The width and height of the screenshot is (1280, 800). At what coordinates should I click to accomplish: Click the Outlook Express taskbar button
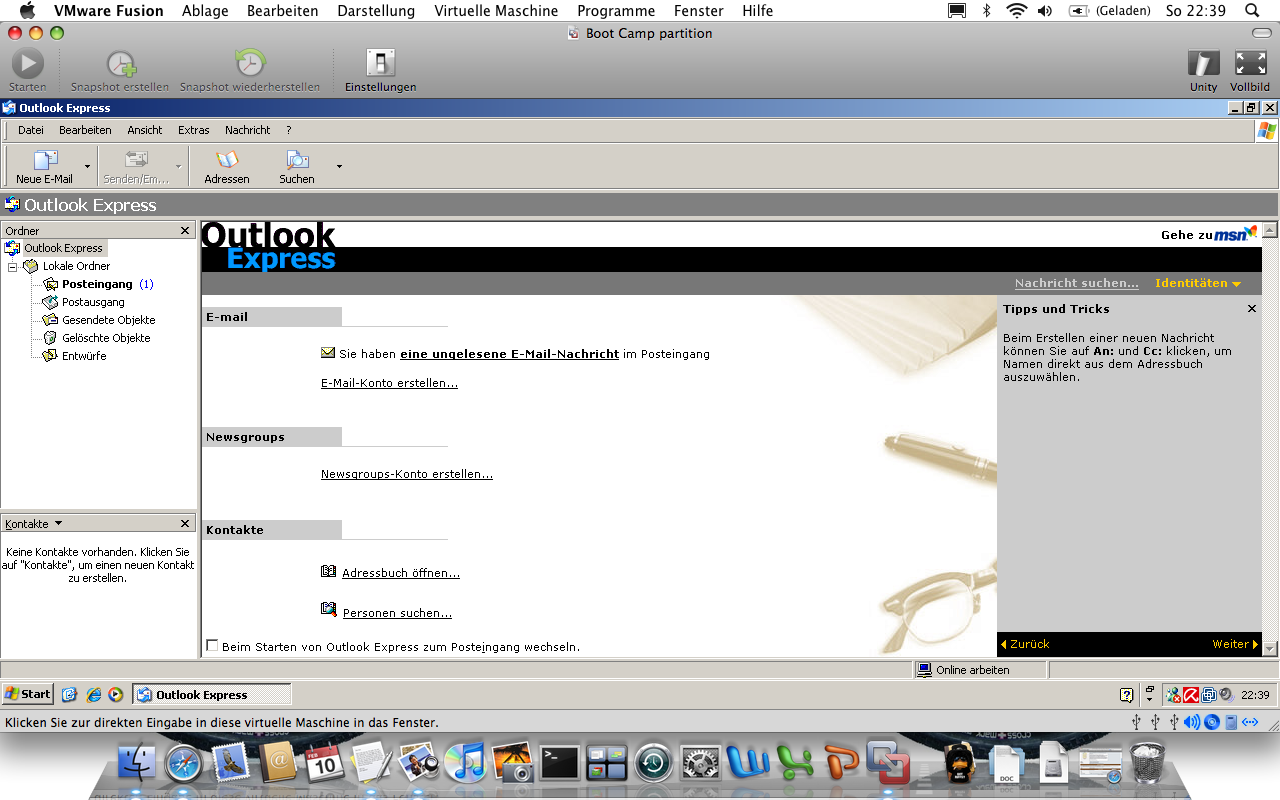click(212, 694)
